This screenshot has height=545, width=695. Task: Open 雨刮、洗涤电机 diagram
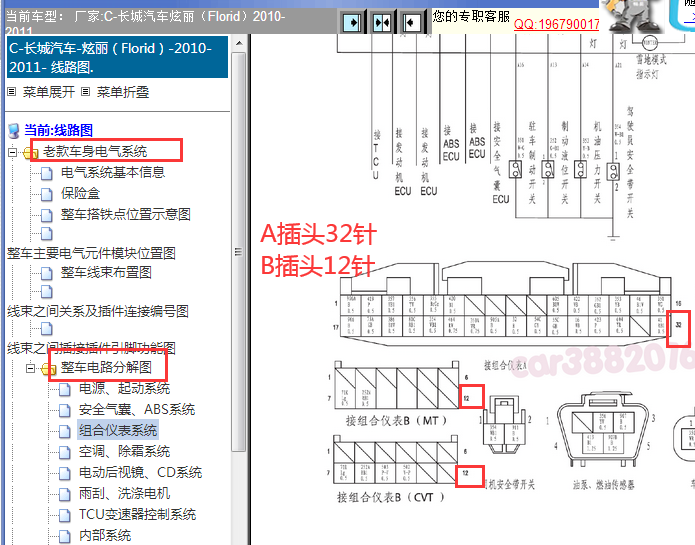[x=125, y=493]
